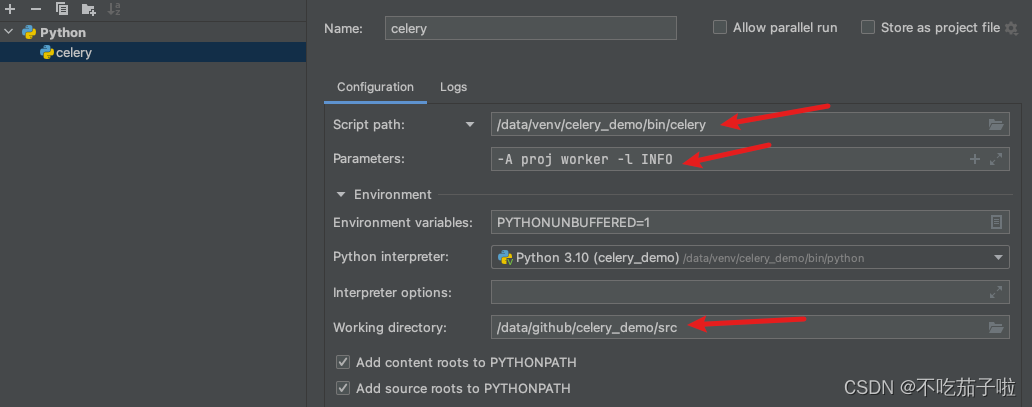Image resolution: width=1032 pixels, height=407 pixels.
Task: Create a new configuration folder
Action: pyautogui.click(x=88, y=9)
